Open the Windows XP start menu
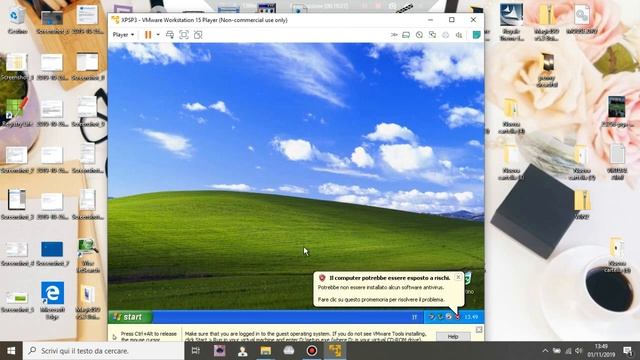Screen dimensions: 640x360 pos(130,317)
